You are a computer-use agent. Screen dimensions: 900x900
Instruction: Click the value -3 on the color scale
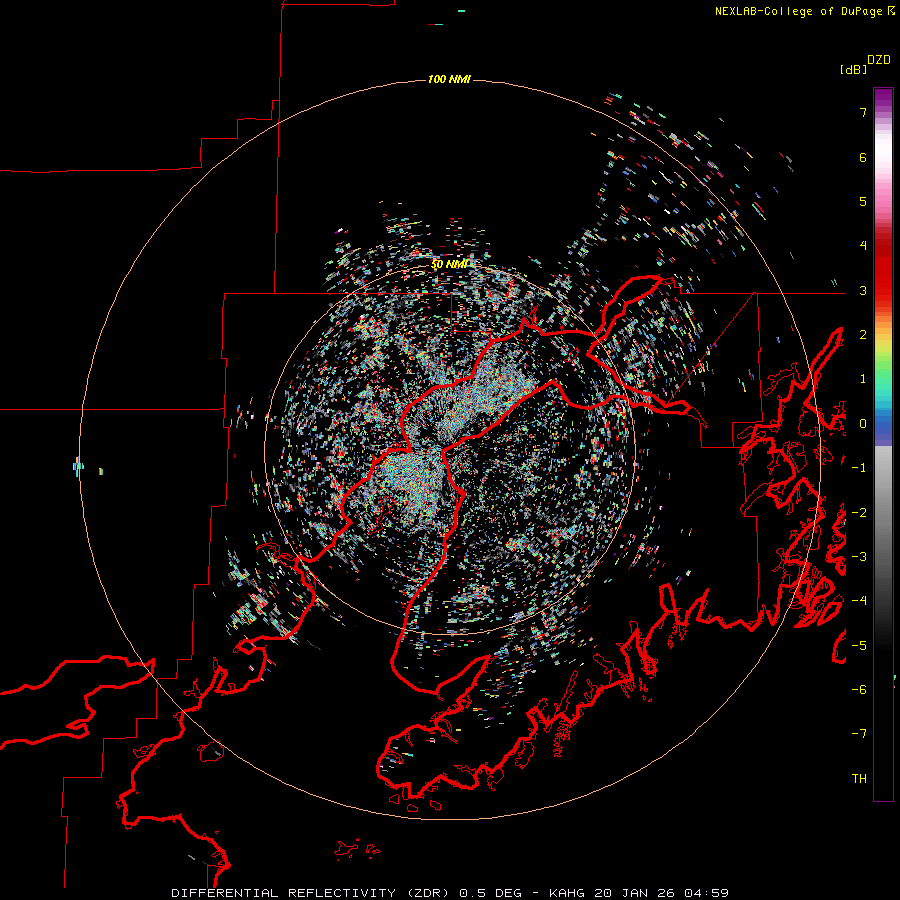(x=859, y=556)
